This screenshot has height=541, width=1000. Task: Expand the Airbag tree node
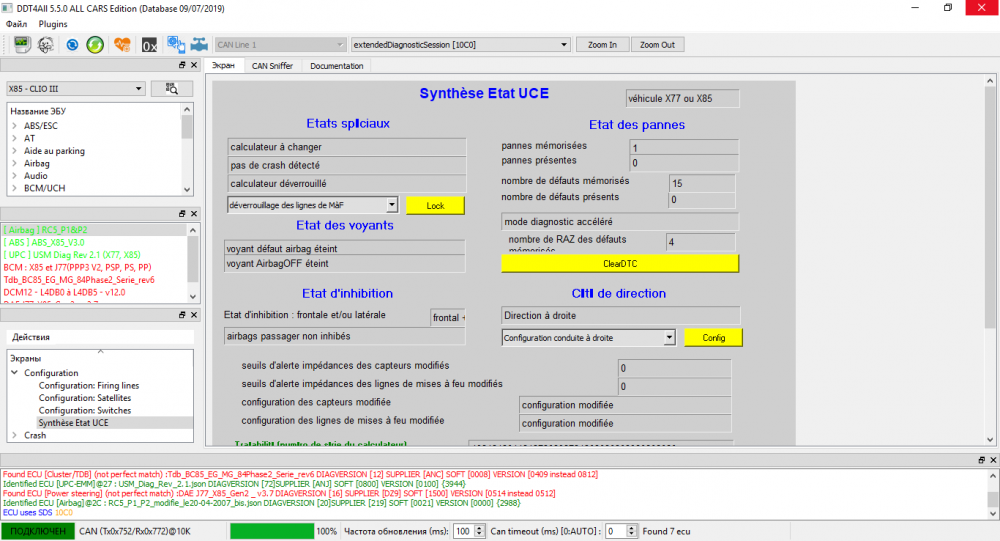tap(15, 163)
